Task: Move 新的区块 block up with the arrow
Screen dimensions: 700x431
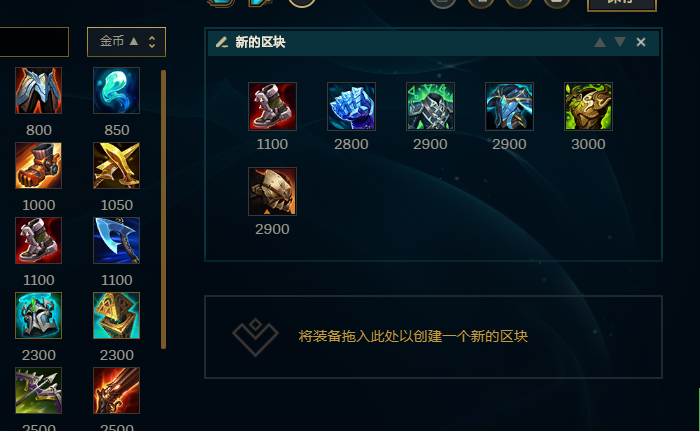Action: tap(600, 42)
